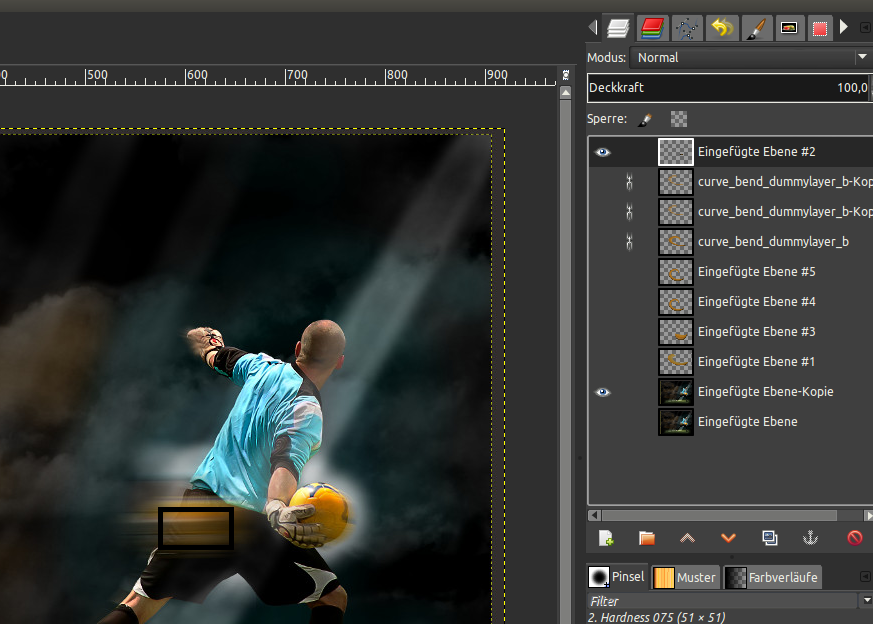873x624 pixels.
Task: Click the Deckkraft opacity slider
Action: [728, 88]
